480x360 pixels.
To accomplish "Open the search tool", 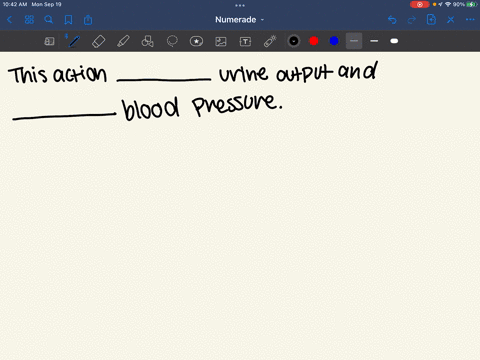I will coord(49,20).
